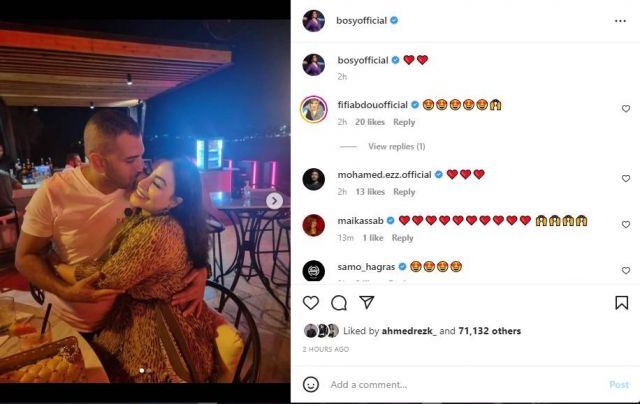This screenshot has width=640, height=404.
Task: Share post via paper plane icon
Action: click(367, 302)
